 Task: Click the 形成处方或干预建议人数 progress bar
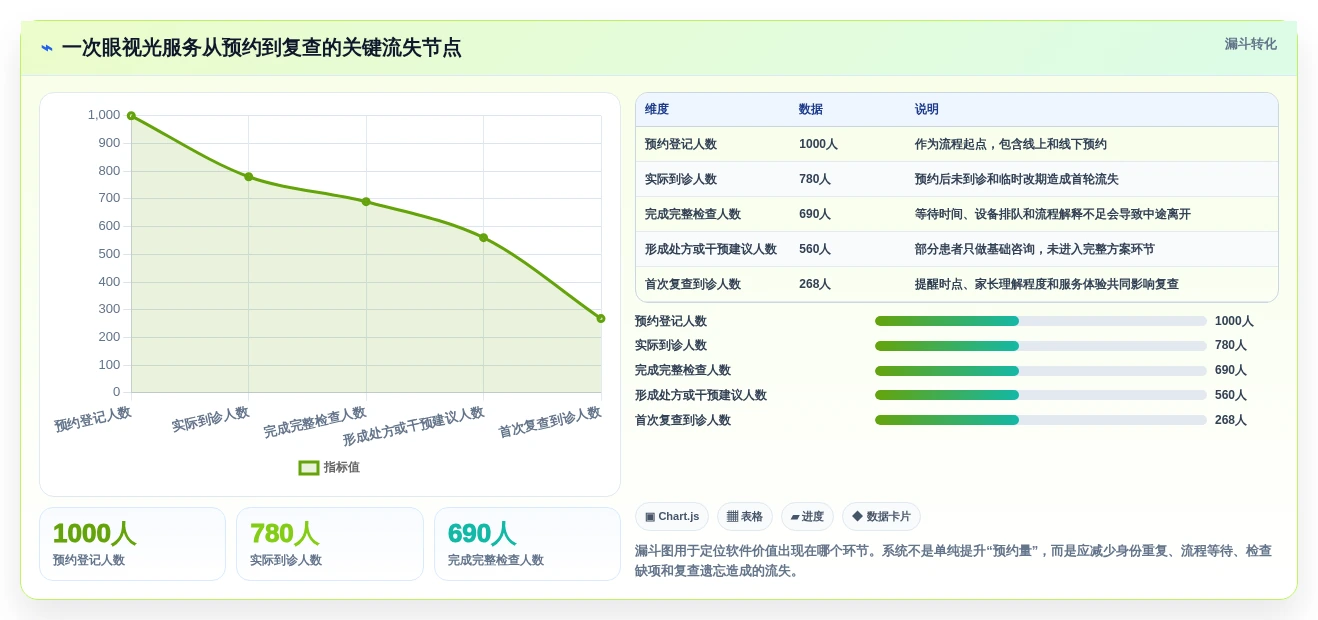click(x=1041, y=395)
